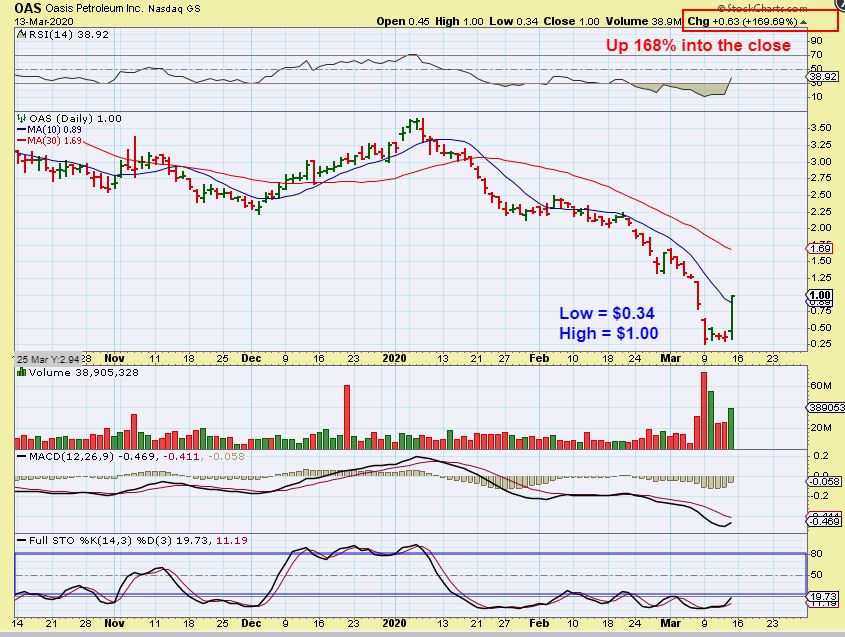Image resolution: width=845 pixels, height=637 pixels.
Task: Click the black MACD legend line marker
Action: 22,456
